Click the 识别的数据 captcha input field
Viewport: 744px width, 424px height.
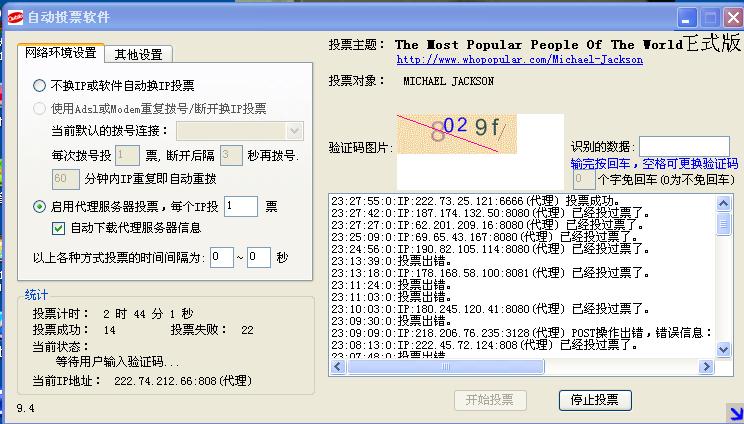[684, 146]
